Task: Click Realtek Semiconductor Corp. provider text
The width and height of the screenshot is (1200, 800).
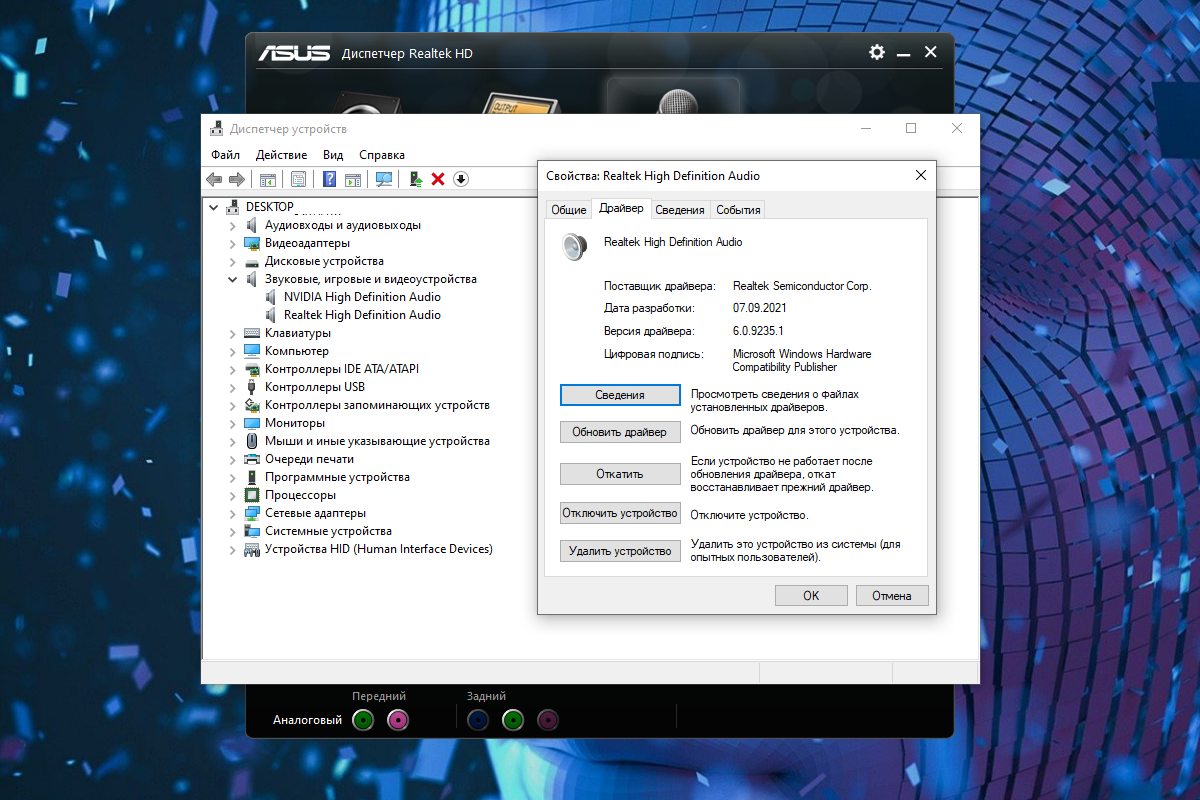Action: [802, 286]
